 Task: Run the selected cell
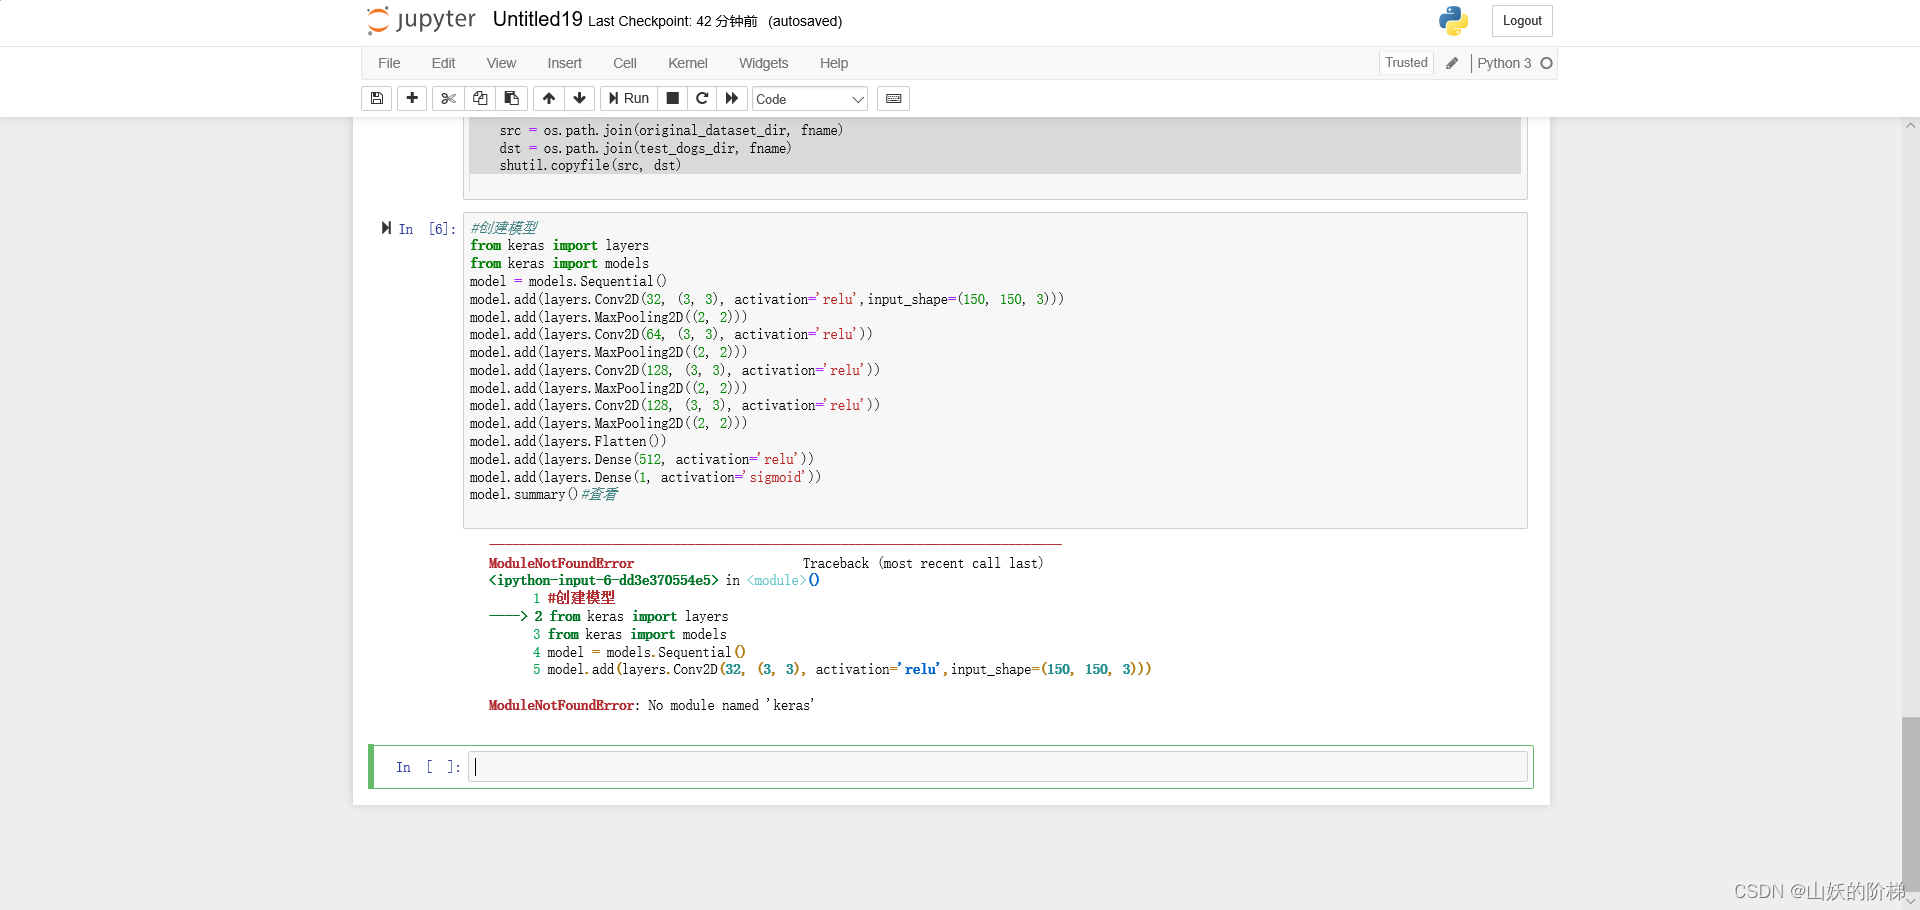[x=629, y=98]
